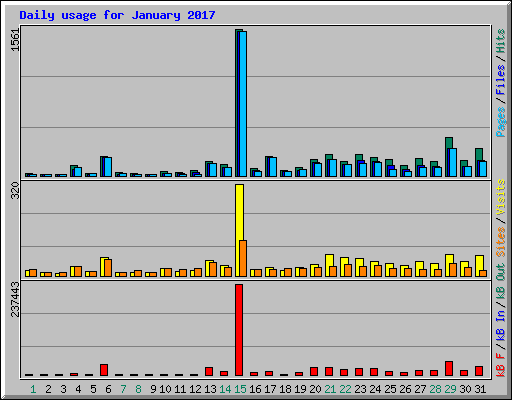This screenshot has width=512, height=400.
Task: Click day 29 on the axis
Action: 450,389
